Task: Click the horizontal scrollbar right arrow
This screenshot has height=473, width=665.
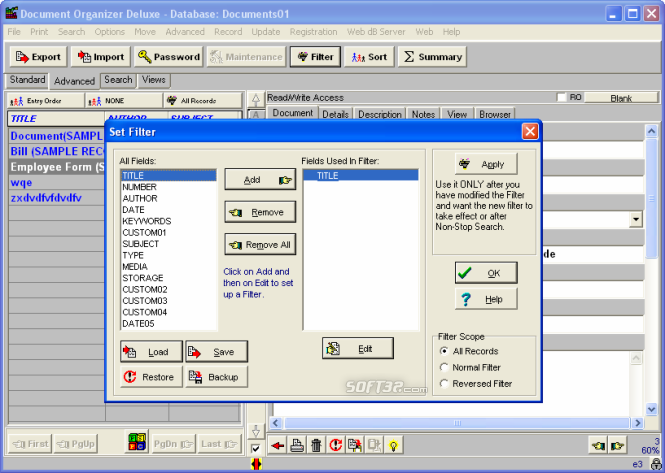Action: coord(637,423)
